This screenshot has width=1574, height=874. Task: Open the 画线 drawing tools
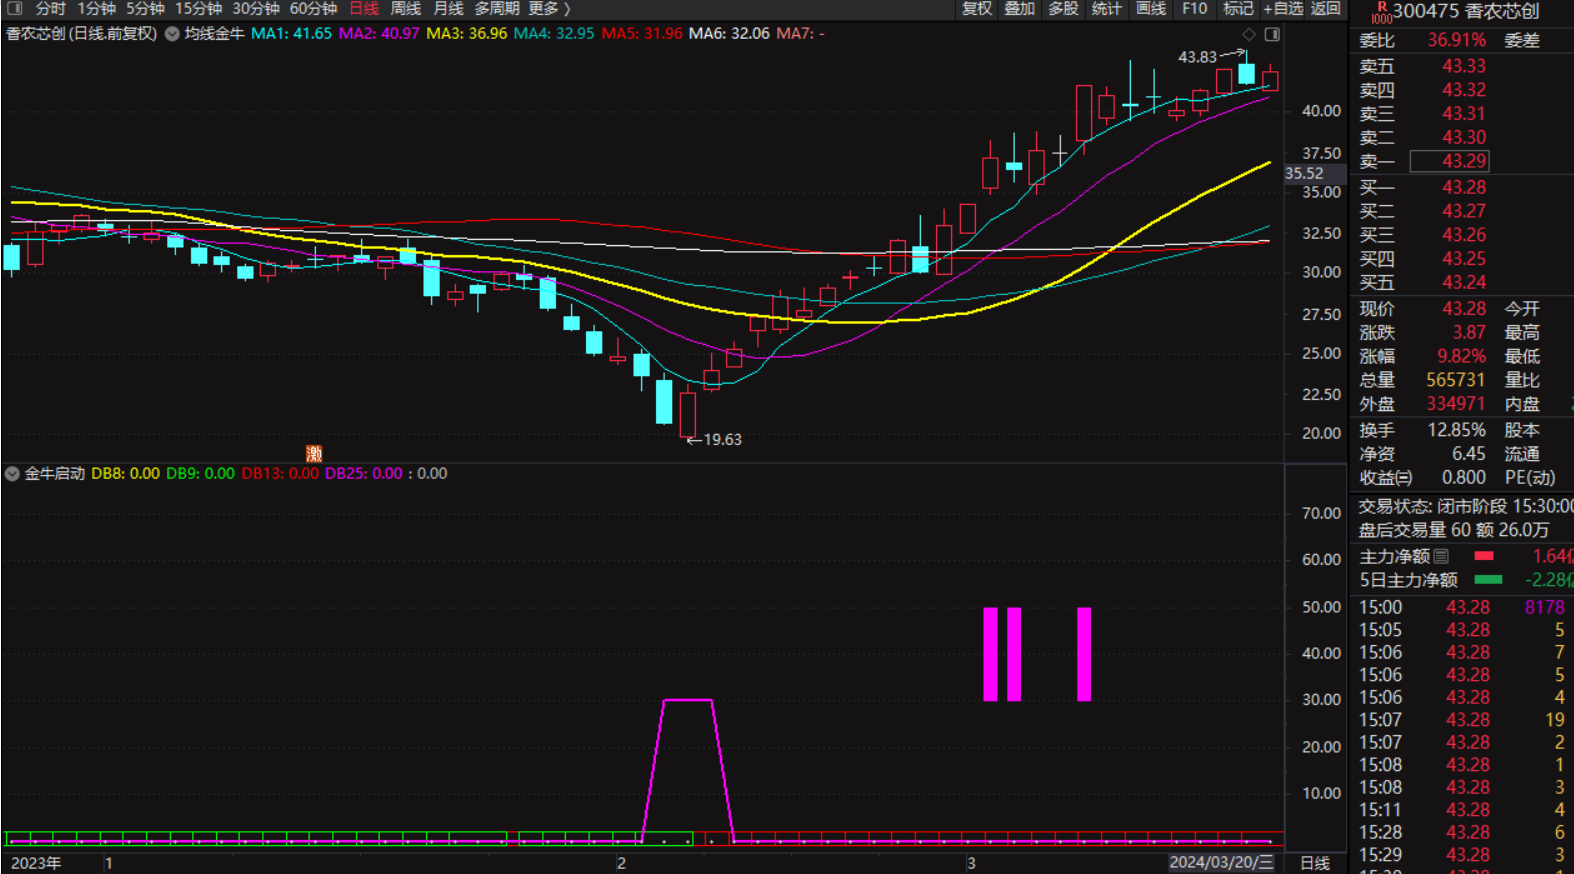coord(1151,9)
